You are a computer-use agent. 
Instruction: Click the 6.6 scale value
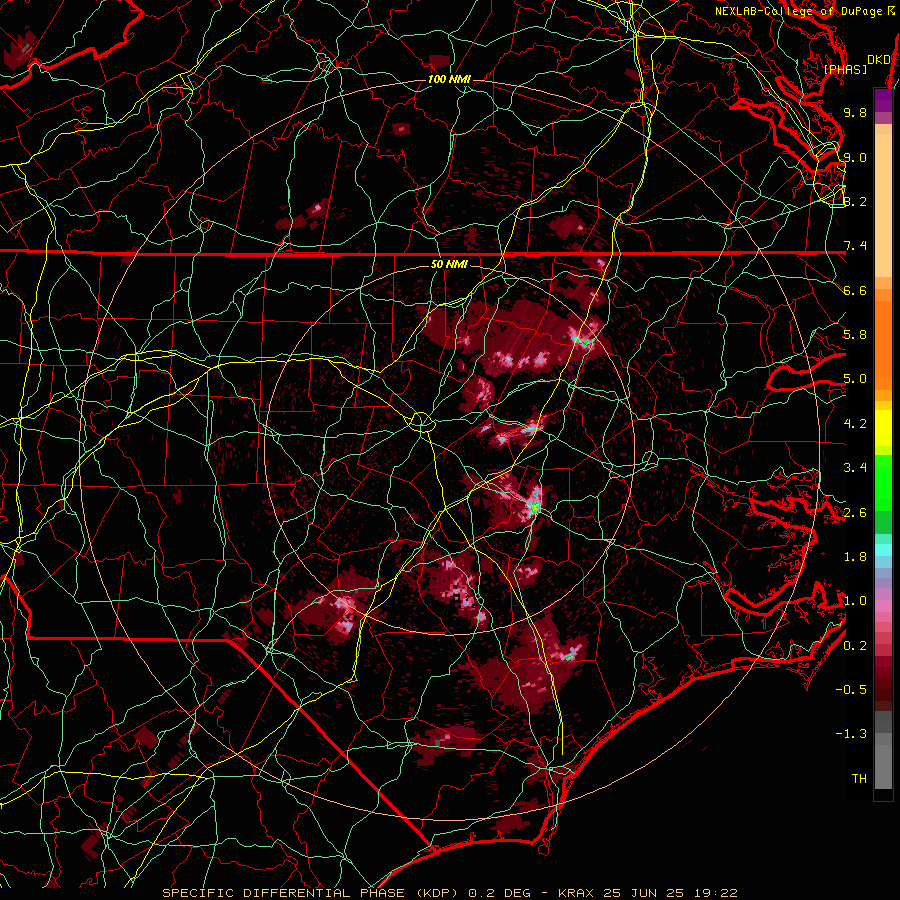(x=855, y=290)
